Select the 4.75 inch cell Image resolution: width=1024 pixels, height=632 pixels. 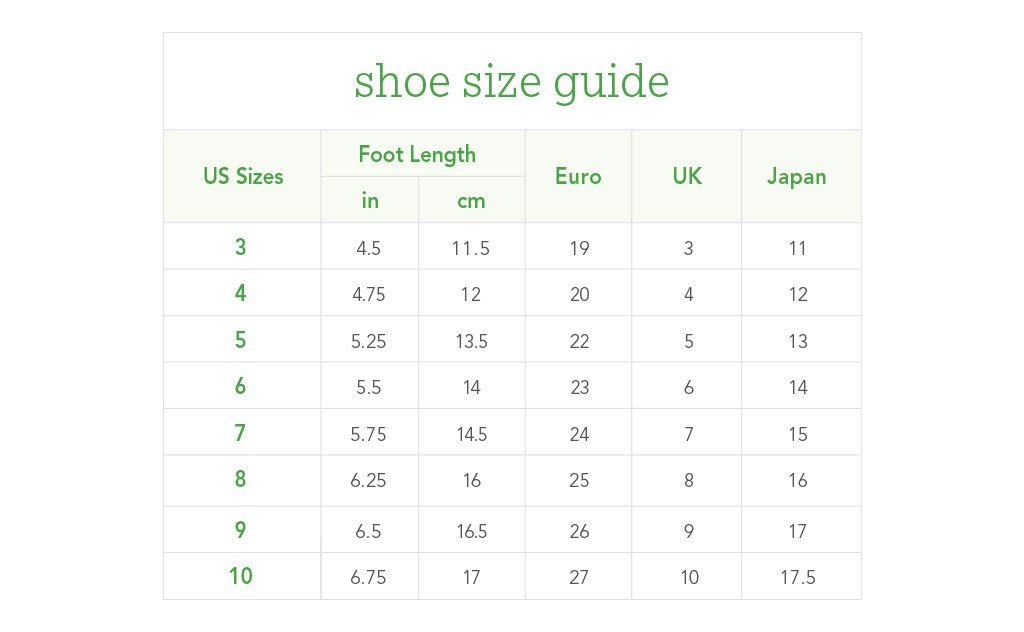tap(368, 295)
